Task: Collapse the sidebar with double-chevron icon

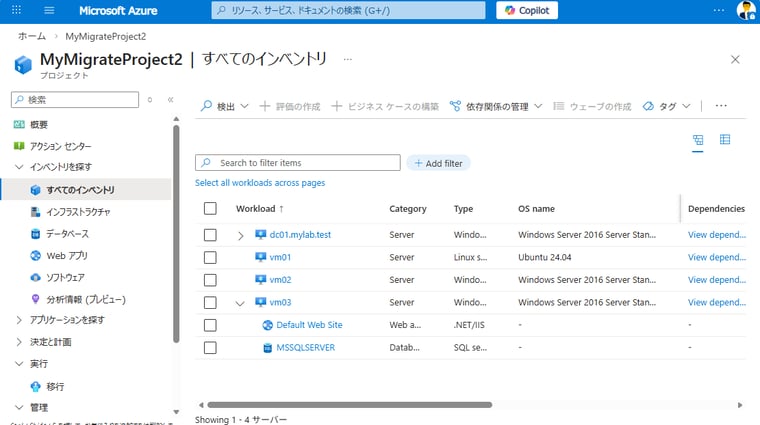Action: (x=171, y=100)
